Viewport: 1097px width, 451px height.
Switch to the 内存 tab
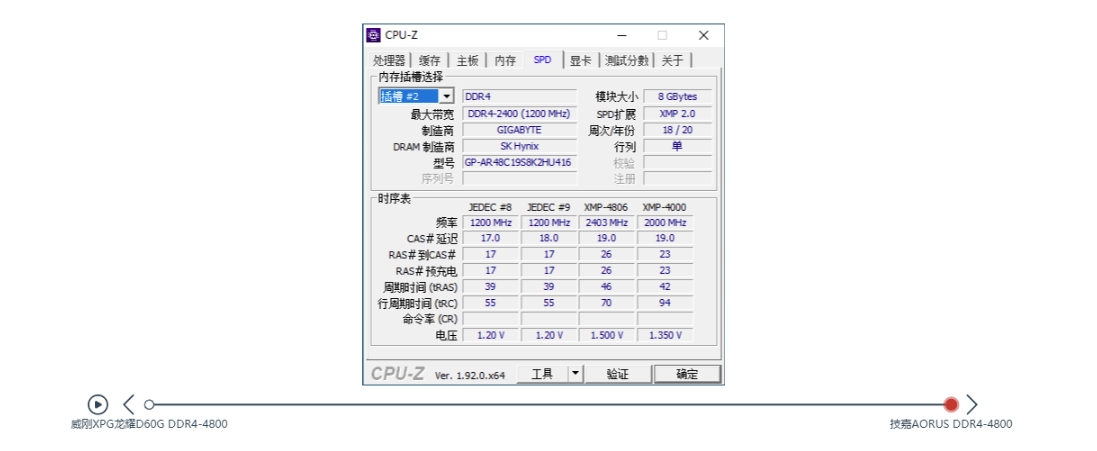coord(505,61)
